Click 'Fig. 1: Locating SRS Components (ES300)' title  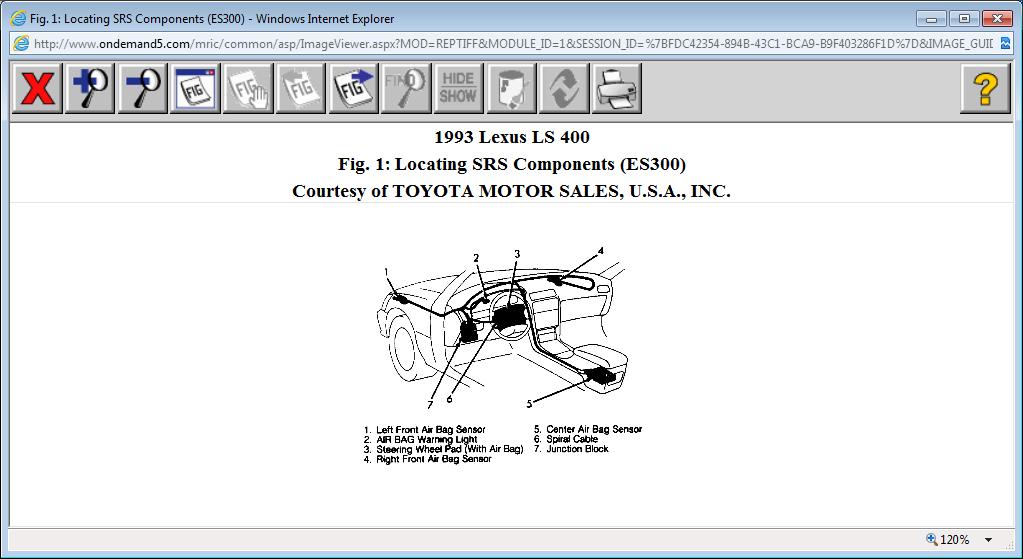(x=512, y=164)
